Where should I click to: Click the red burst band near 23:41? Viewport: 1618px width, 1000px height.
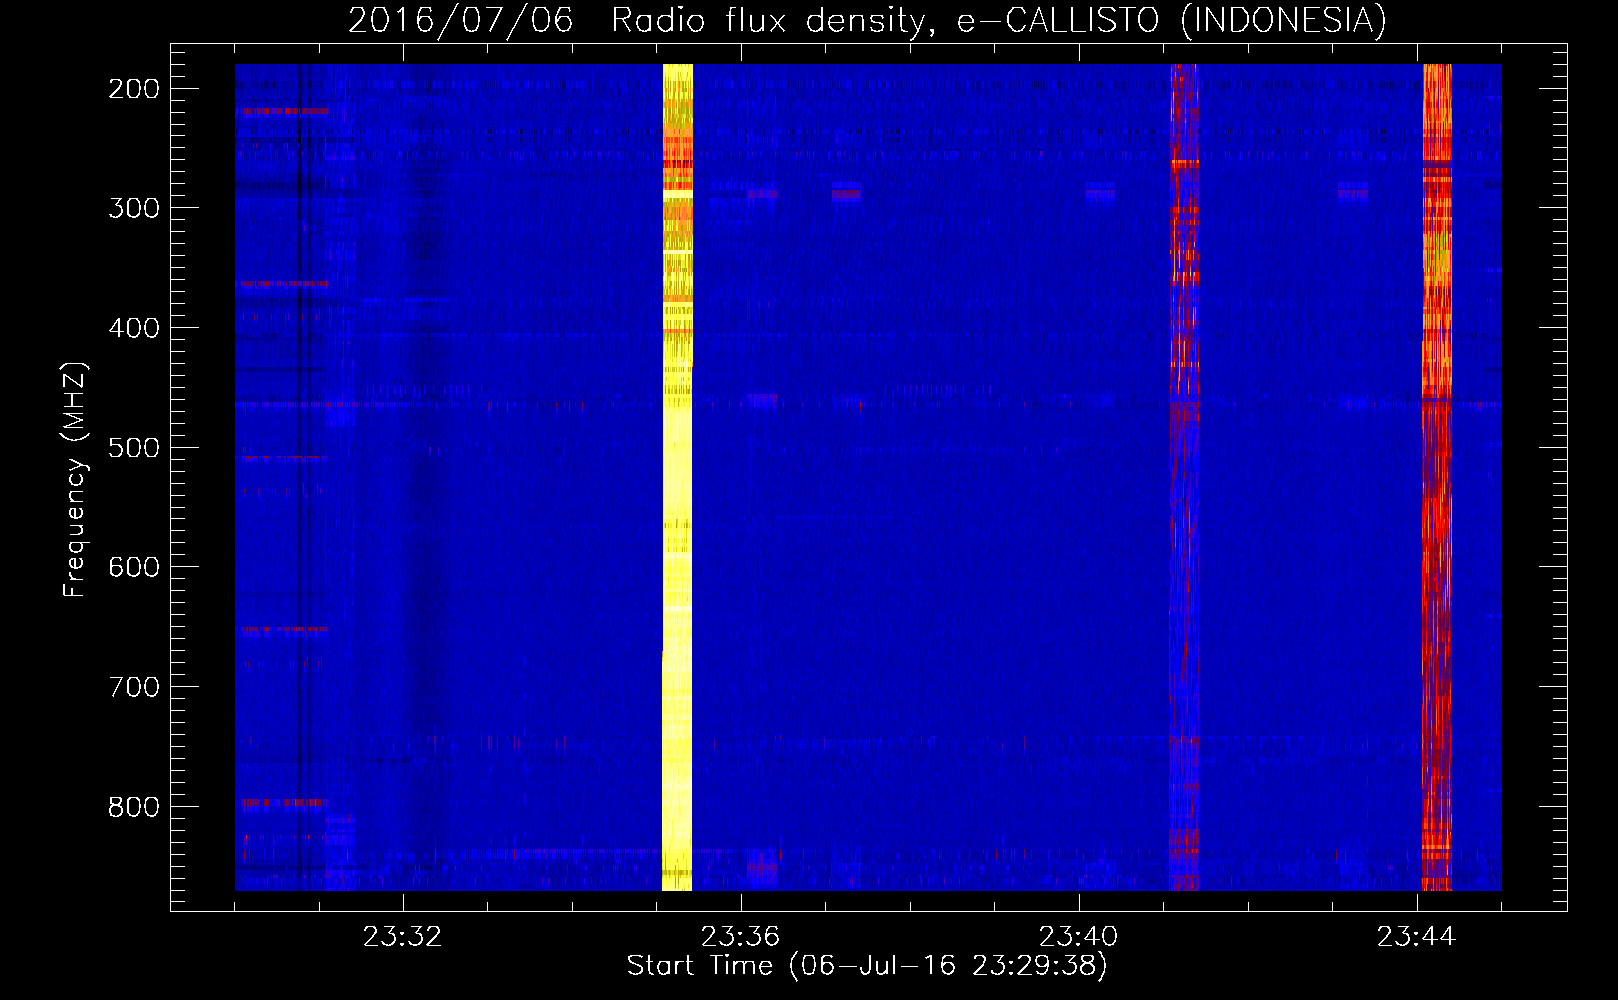tap(1184, 477)
